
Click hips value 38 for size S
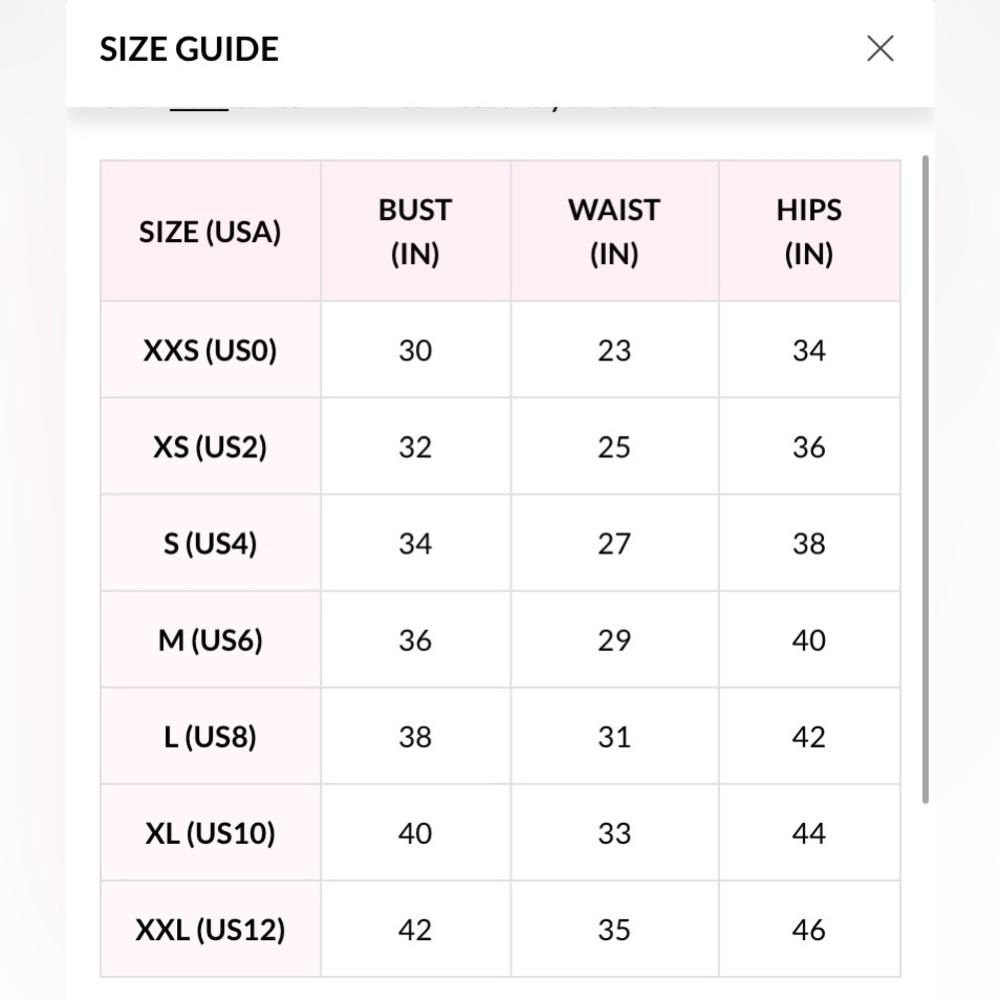[809, 543]
